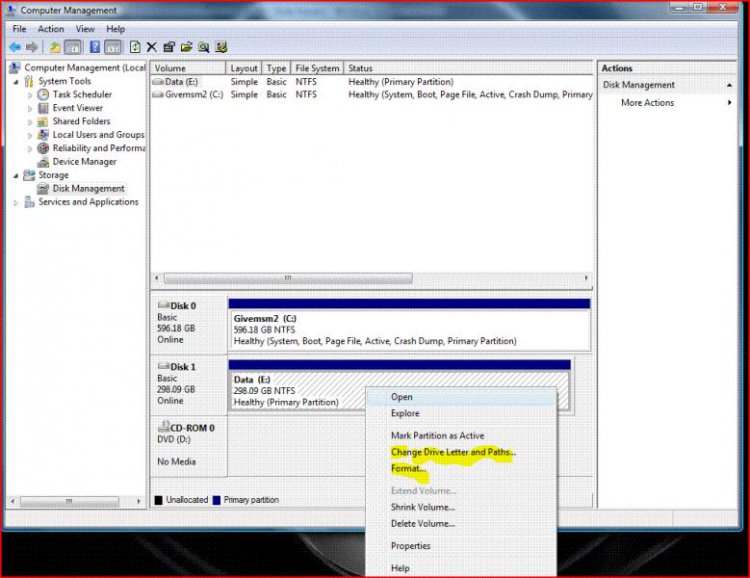The width and height of the screenshot is (750, 578).
Task: Expand Services and Applications node
Action: (x=16, y=202)
